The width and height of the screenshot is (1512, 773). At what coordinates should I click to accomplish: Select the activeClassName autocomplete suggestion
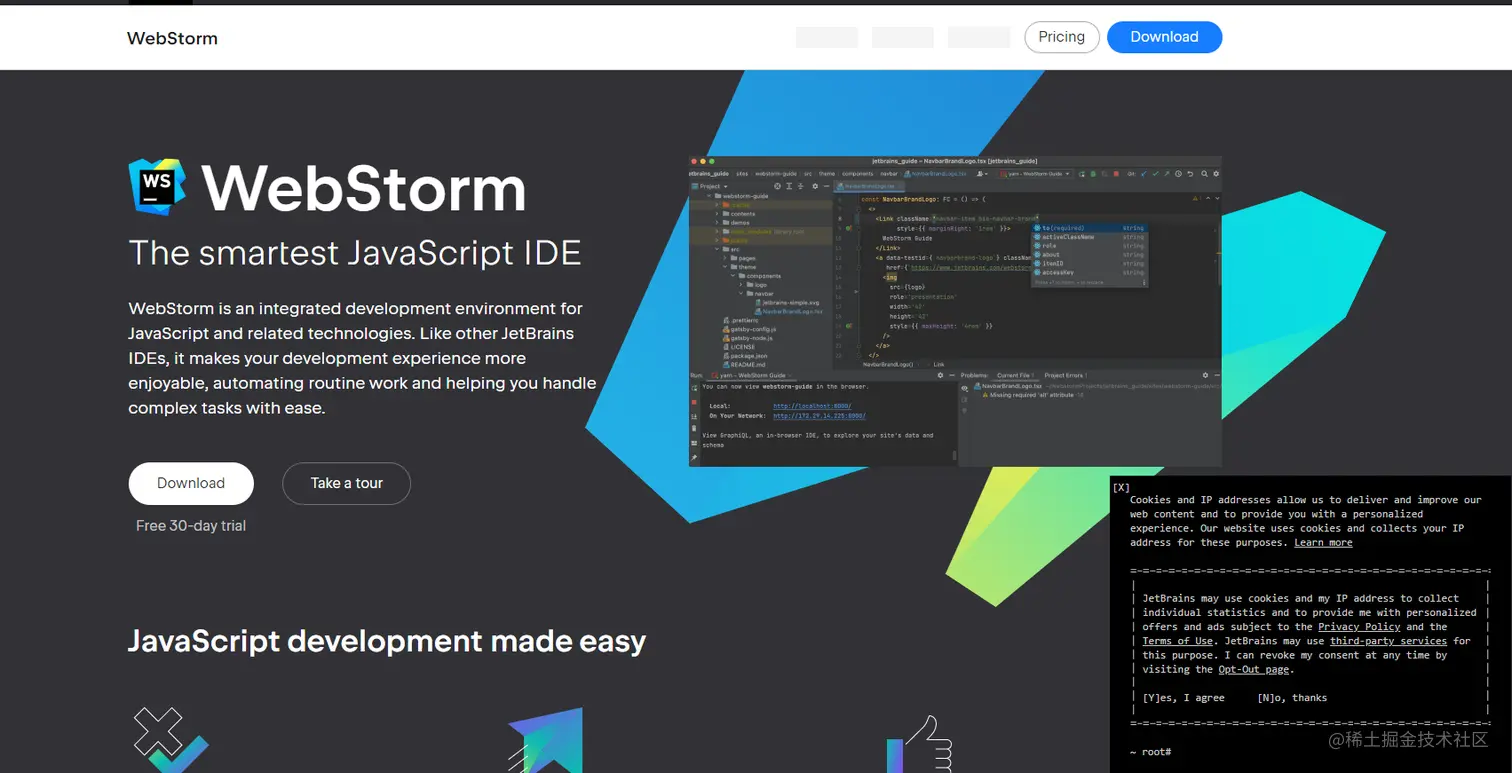[1089, 237]
